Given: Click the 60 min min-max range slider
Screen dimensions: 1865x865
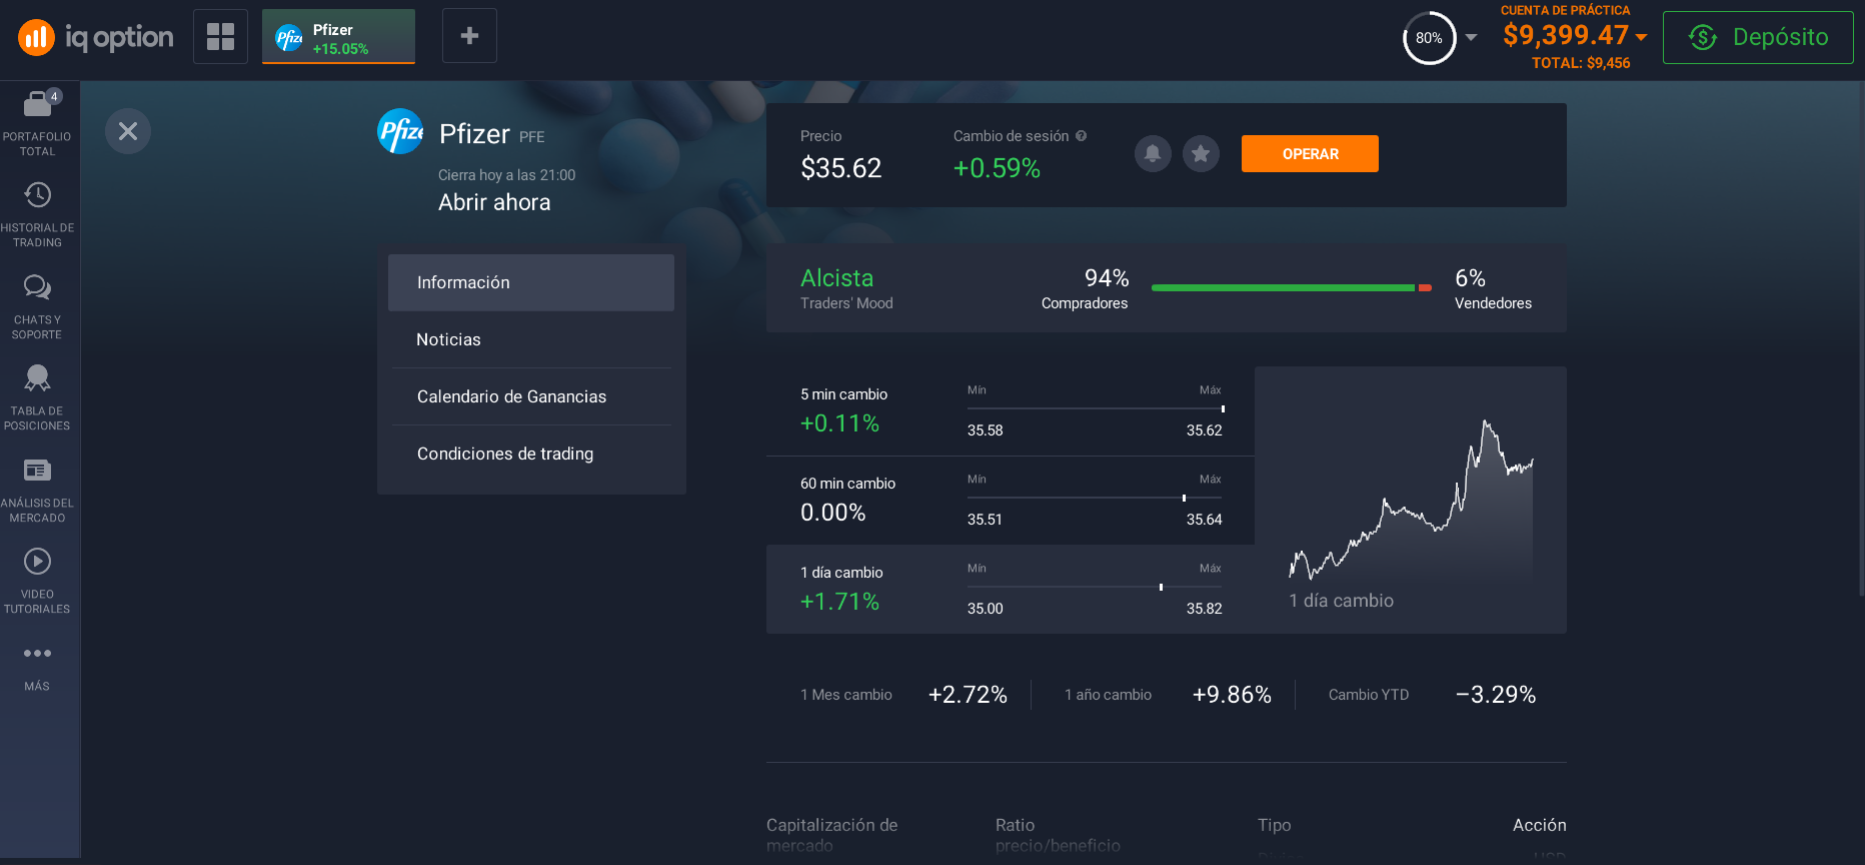Looking at the screenshot, I should 1095,497.
